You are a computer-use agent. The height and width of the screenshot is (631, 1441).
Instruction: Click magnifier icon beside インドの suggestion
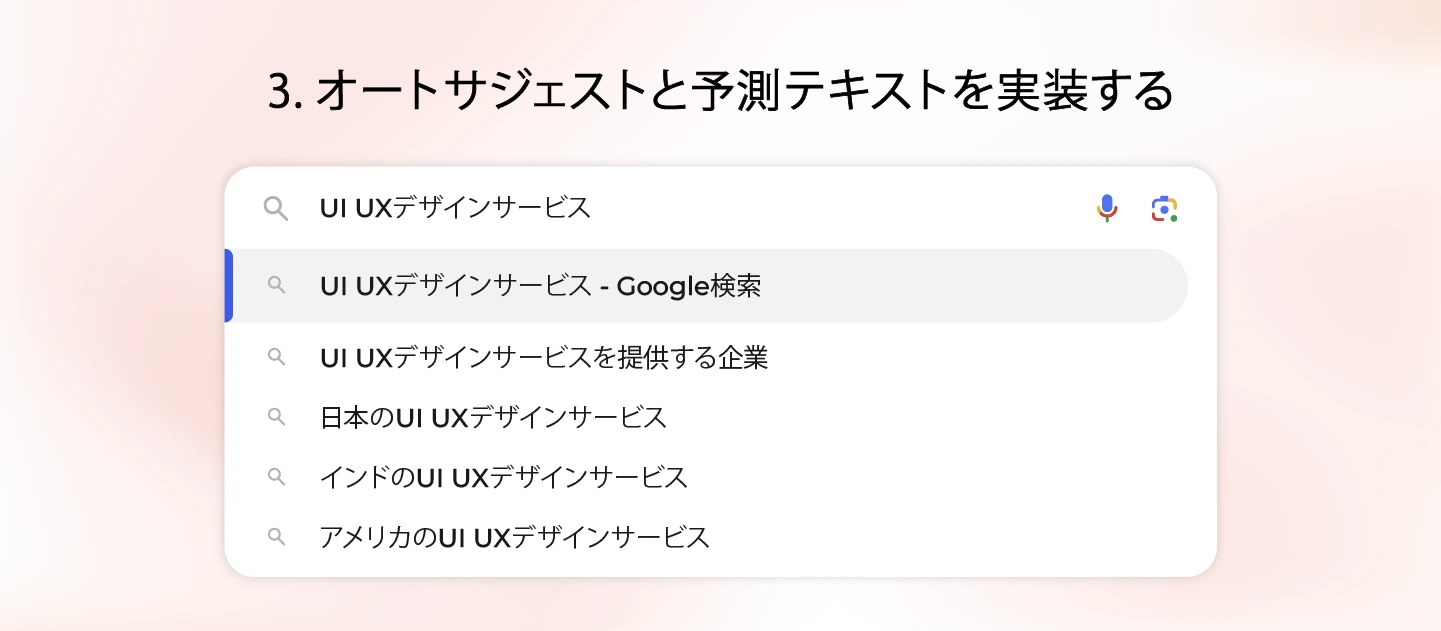click(277, 477)
